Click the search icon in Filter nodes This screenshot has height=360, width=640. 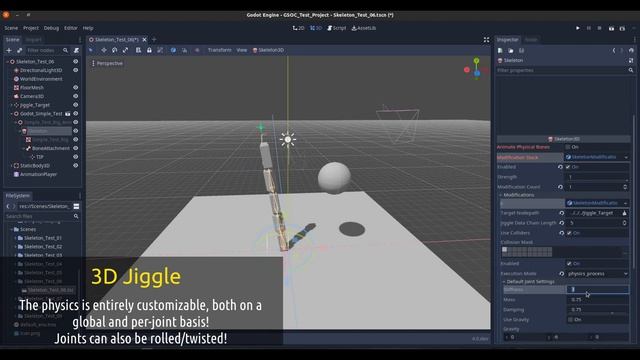pyautogui.click(x=65, y=50)
